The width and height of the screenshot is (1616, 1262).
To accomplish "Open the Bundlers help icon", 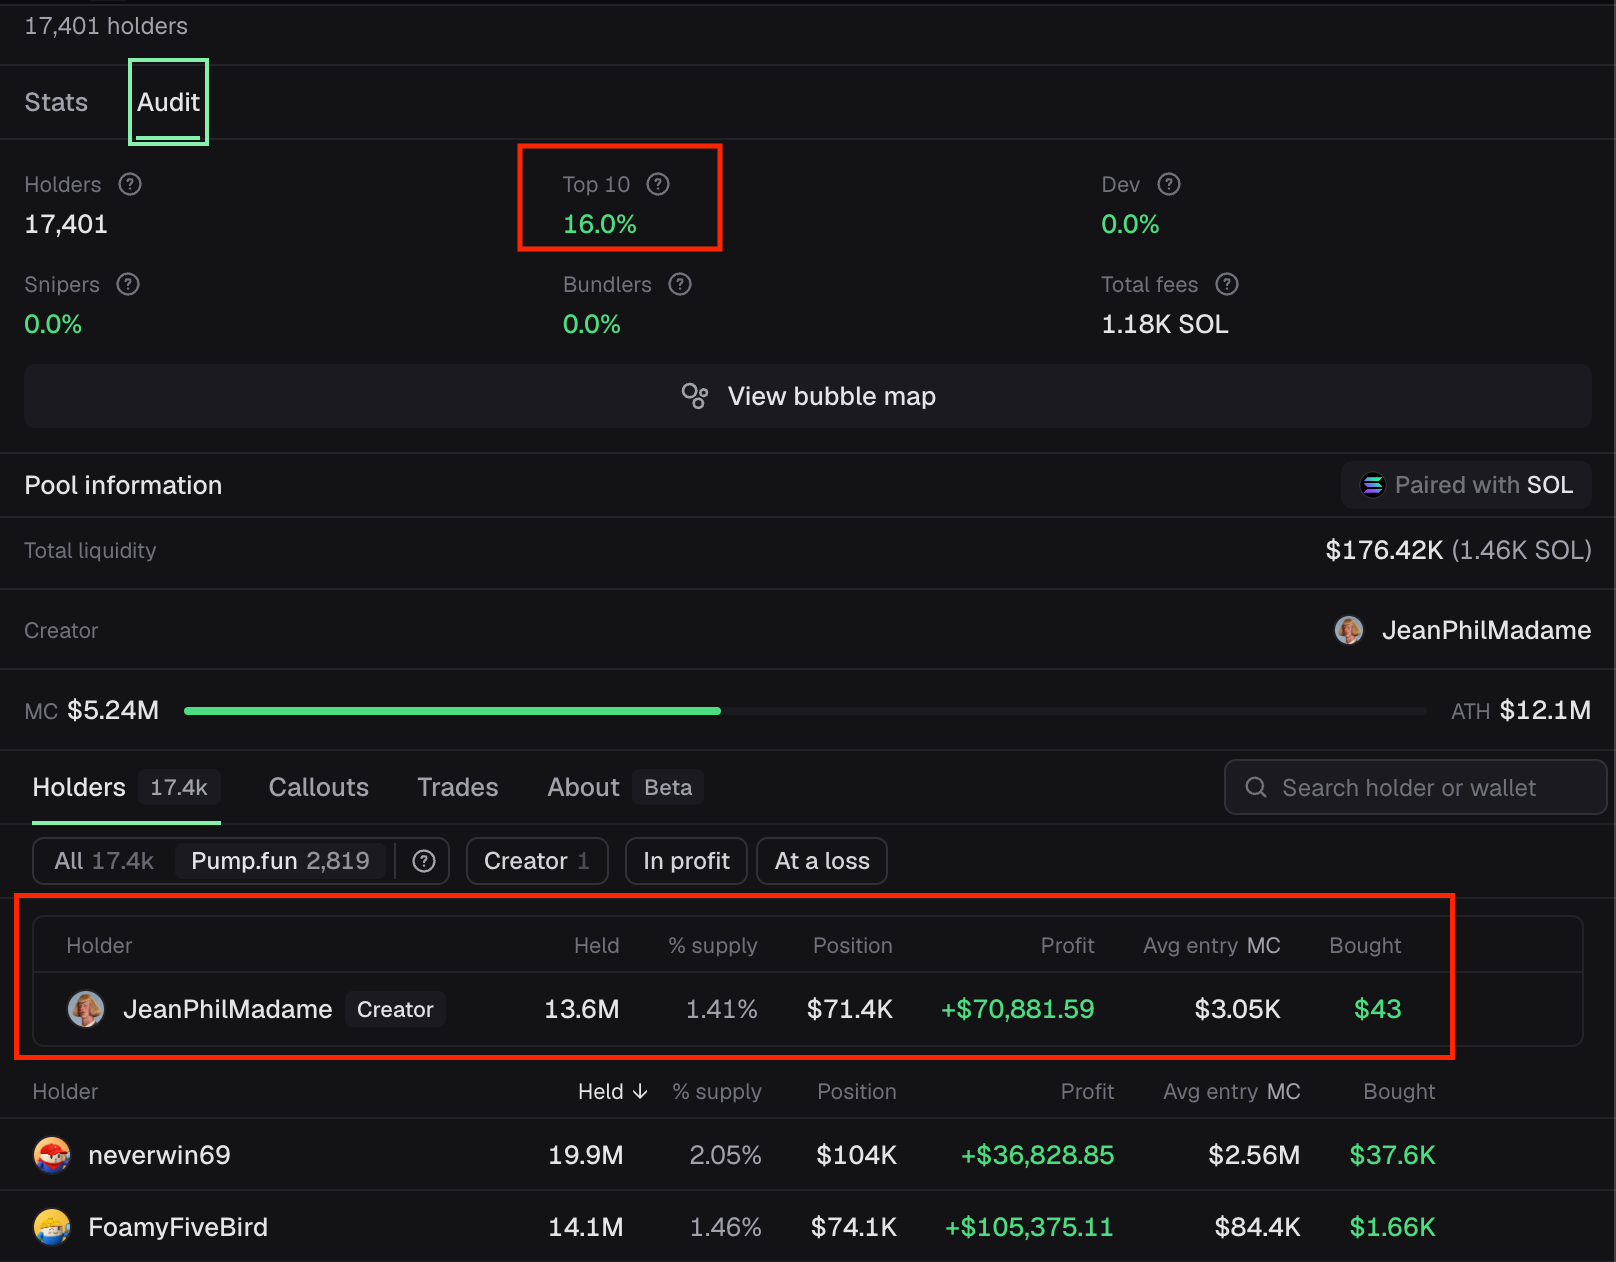I will [680, 284].
